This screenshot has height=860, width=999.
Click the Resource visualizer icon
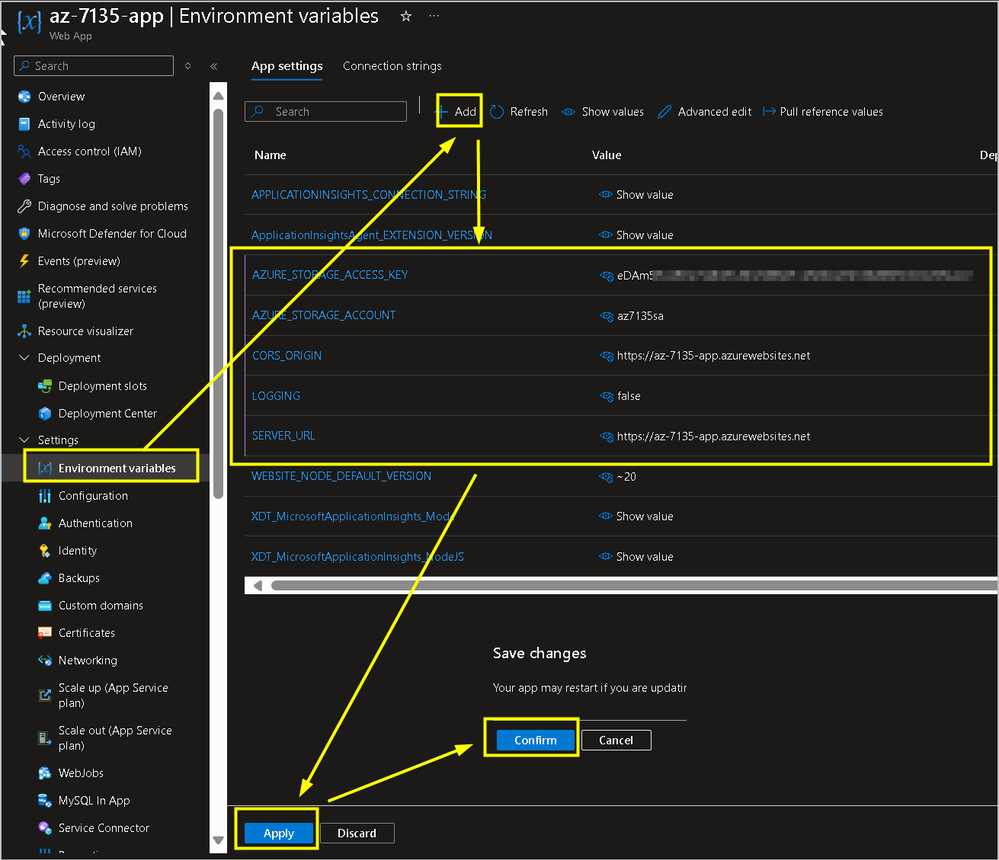pyautogui.click(x=24, y=331)
